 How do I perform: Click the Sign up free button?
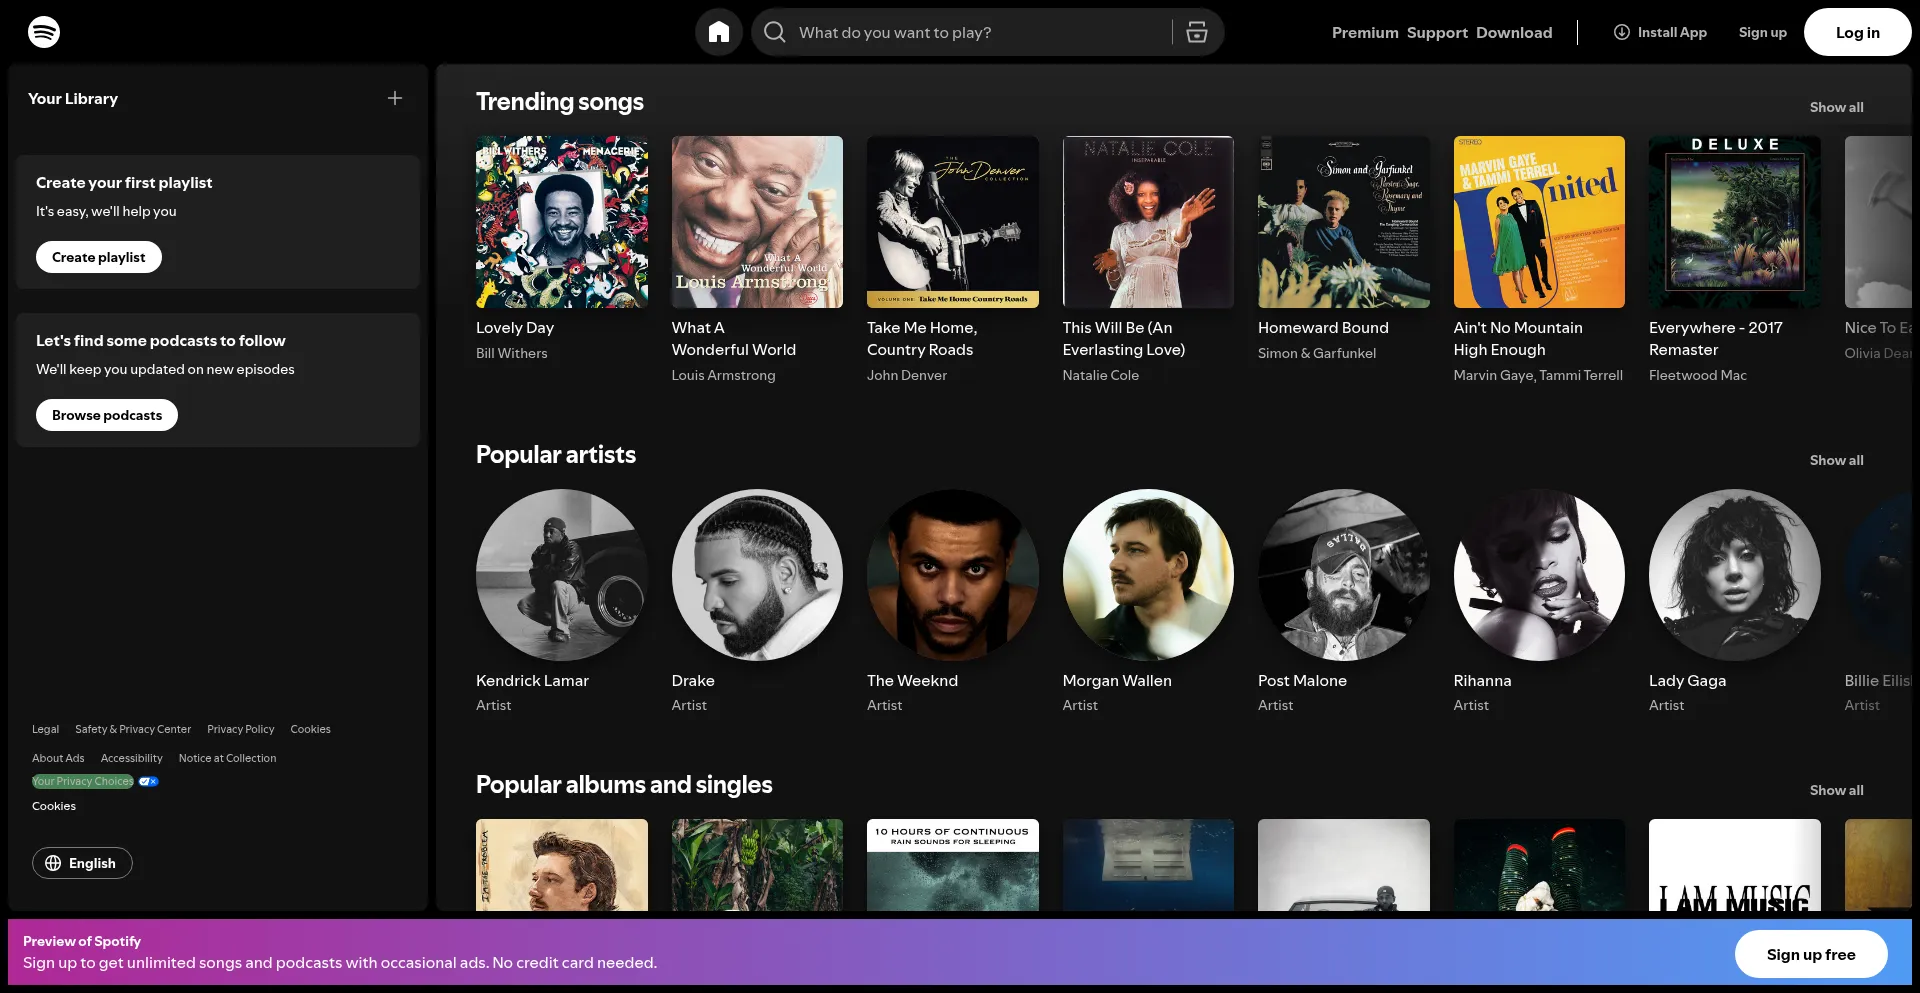(x=1810, y=954)
